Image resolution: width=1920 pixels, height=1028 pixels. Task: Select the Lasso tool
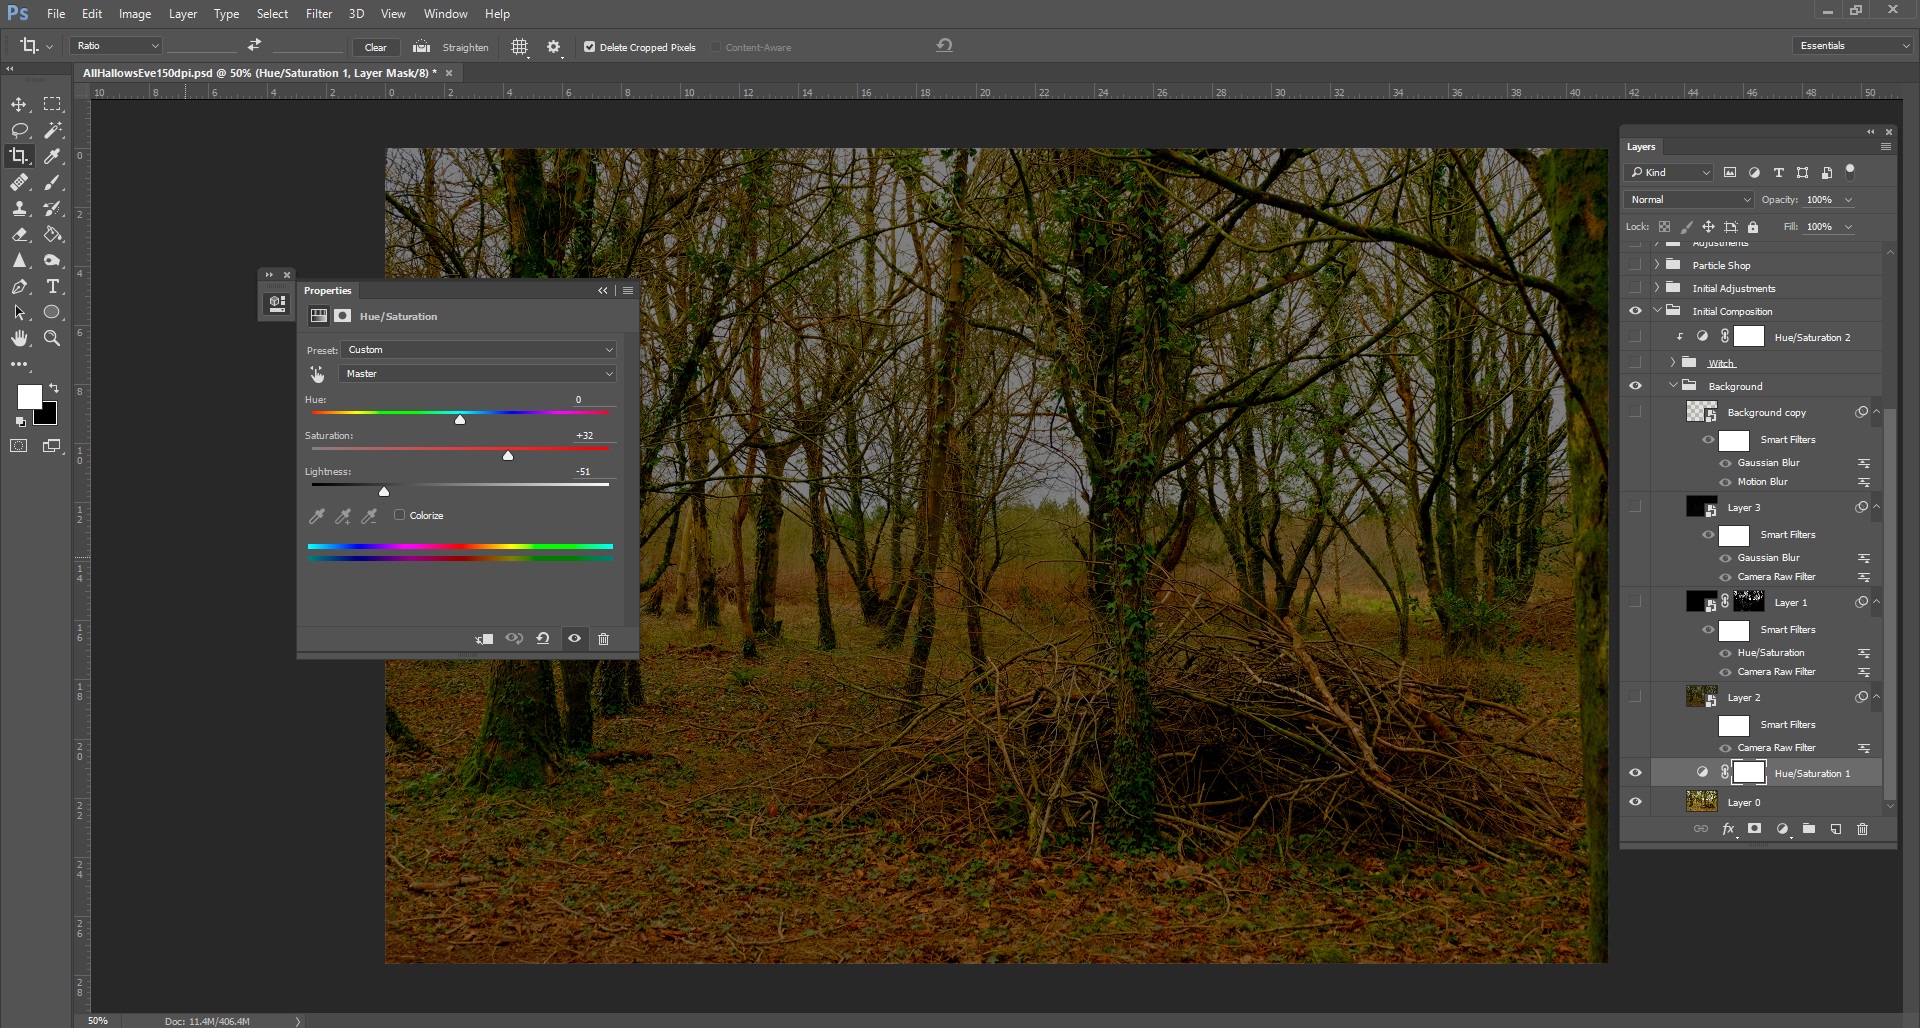coord(19,131)
